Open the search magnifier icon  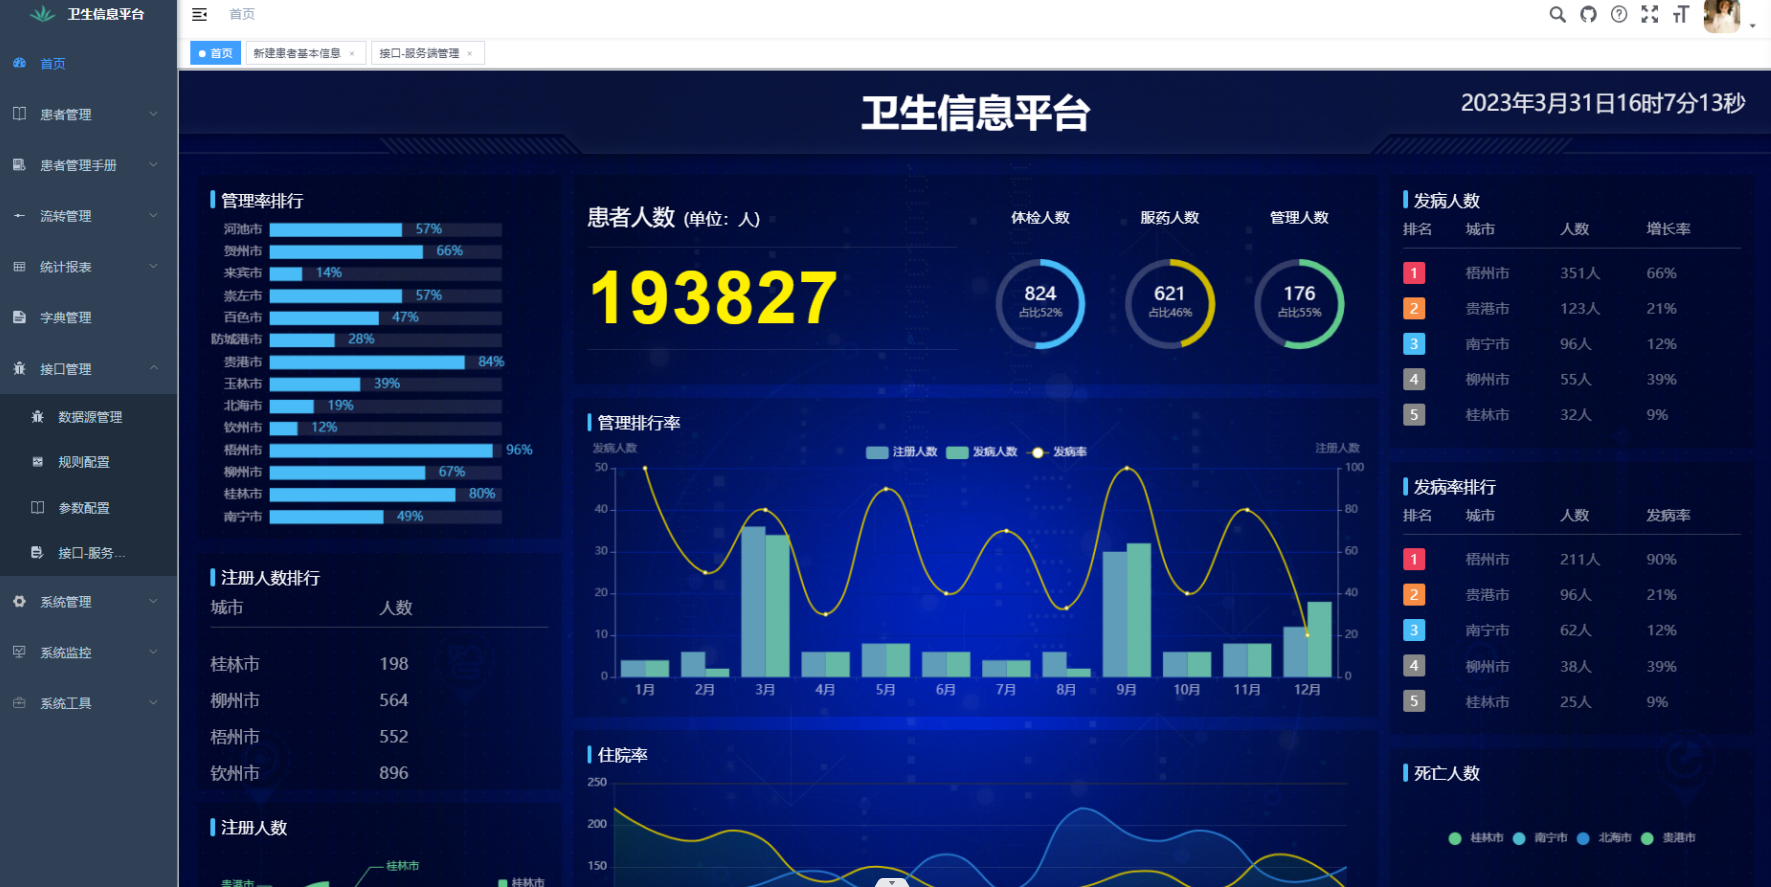(1557, 14)
